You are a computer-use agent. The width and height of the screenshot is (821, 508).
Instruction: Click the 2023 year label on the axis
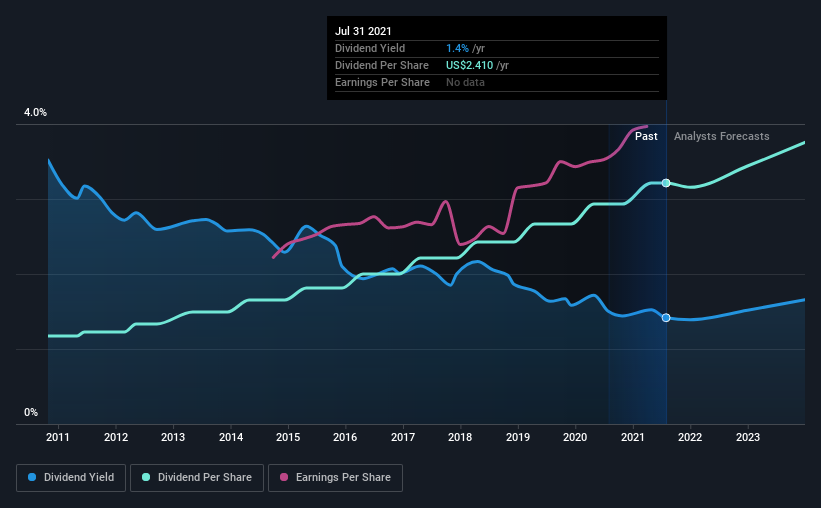(748, 437)
